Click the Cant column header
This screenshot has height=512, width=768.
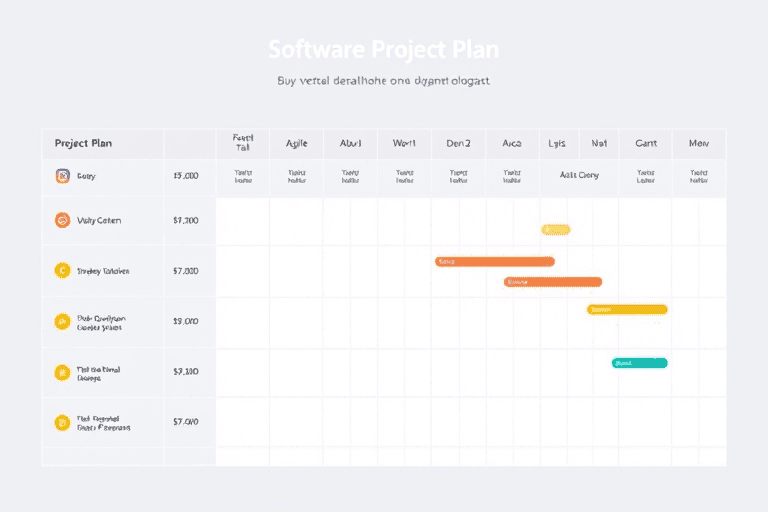(646, 143)
